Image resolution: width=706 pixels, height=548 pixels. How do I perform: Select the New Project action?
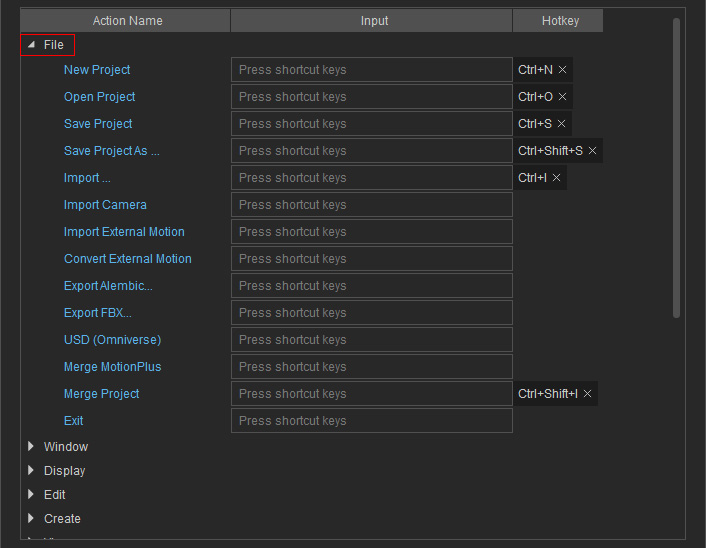click(97, 70)
